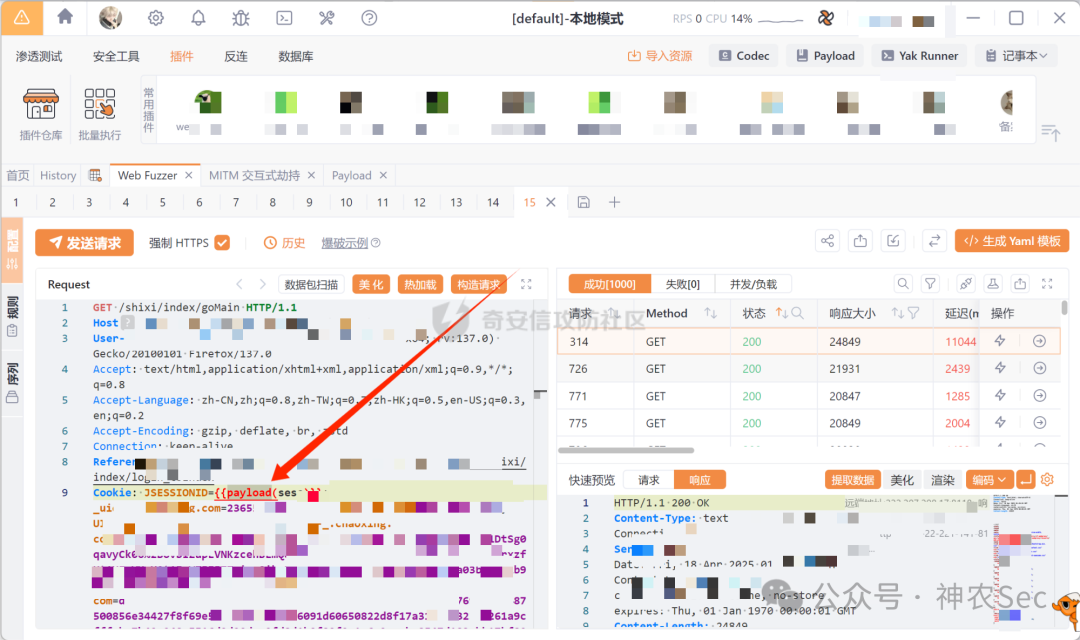
Task: Click the Cookie line in request editor
Action: (x=320, y=492)
